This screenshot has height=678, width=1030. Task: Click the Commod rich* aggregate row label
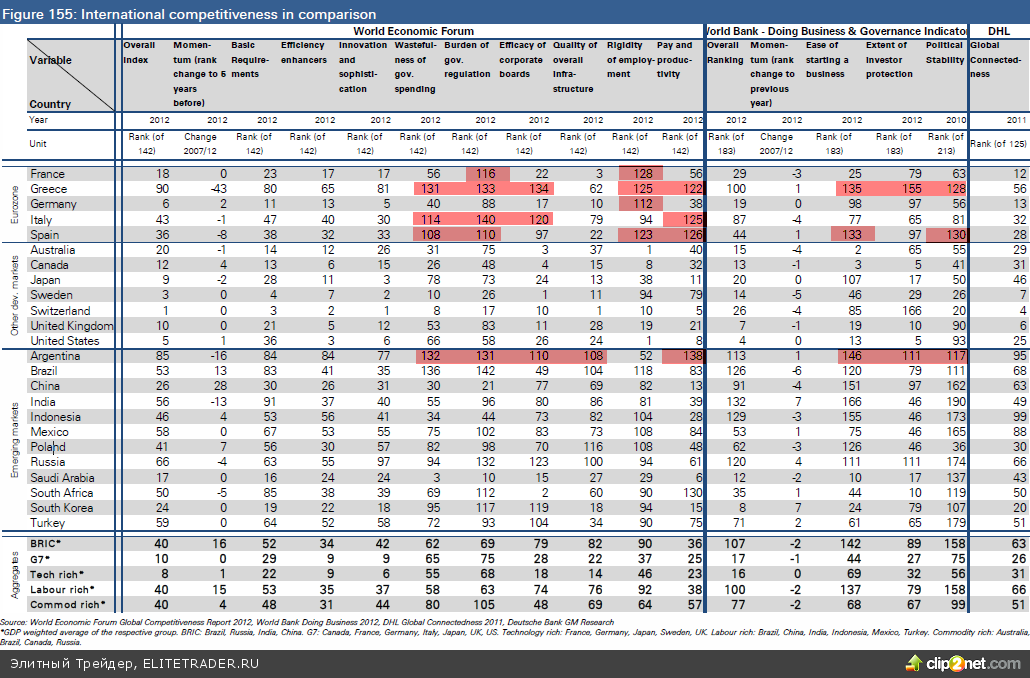tap(66, 605)
